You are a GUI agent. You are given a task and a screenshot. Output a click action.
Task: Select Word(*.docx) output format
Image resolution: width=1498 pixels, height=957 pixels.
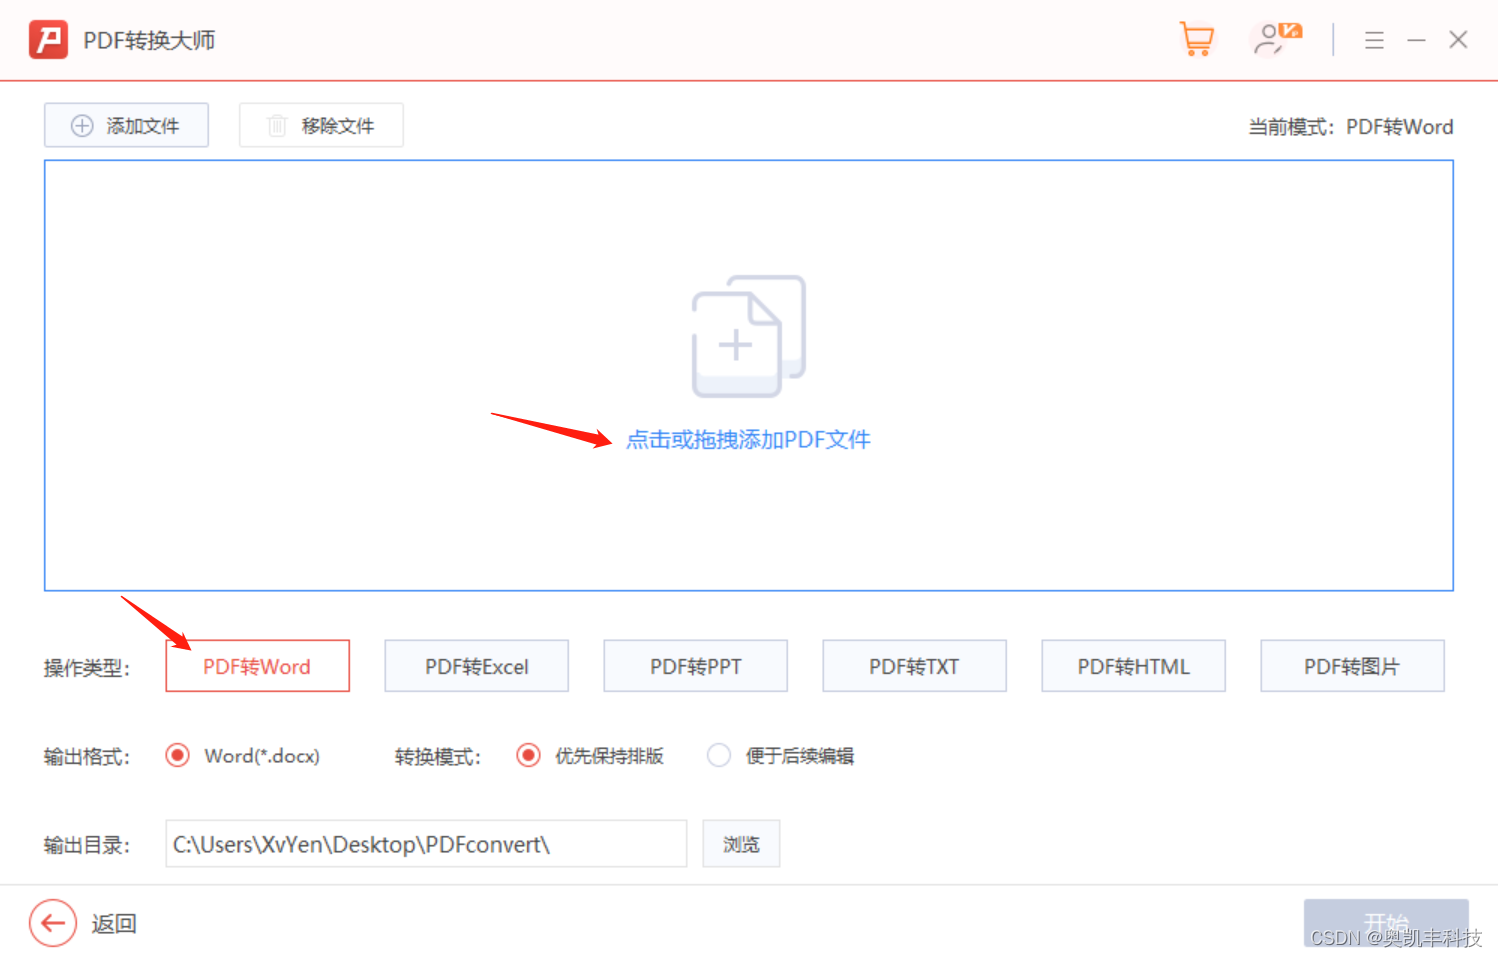click(x=177, y=755)
